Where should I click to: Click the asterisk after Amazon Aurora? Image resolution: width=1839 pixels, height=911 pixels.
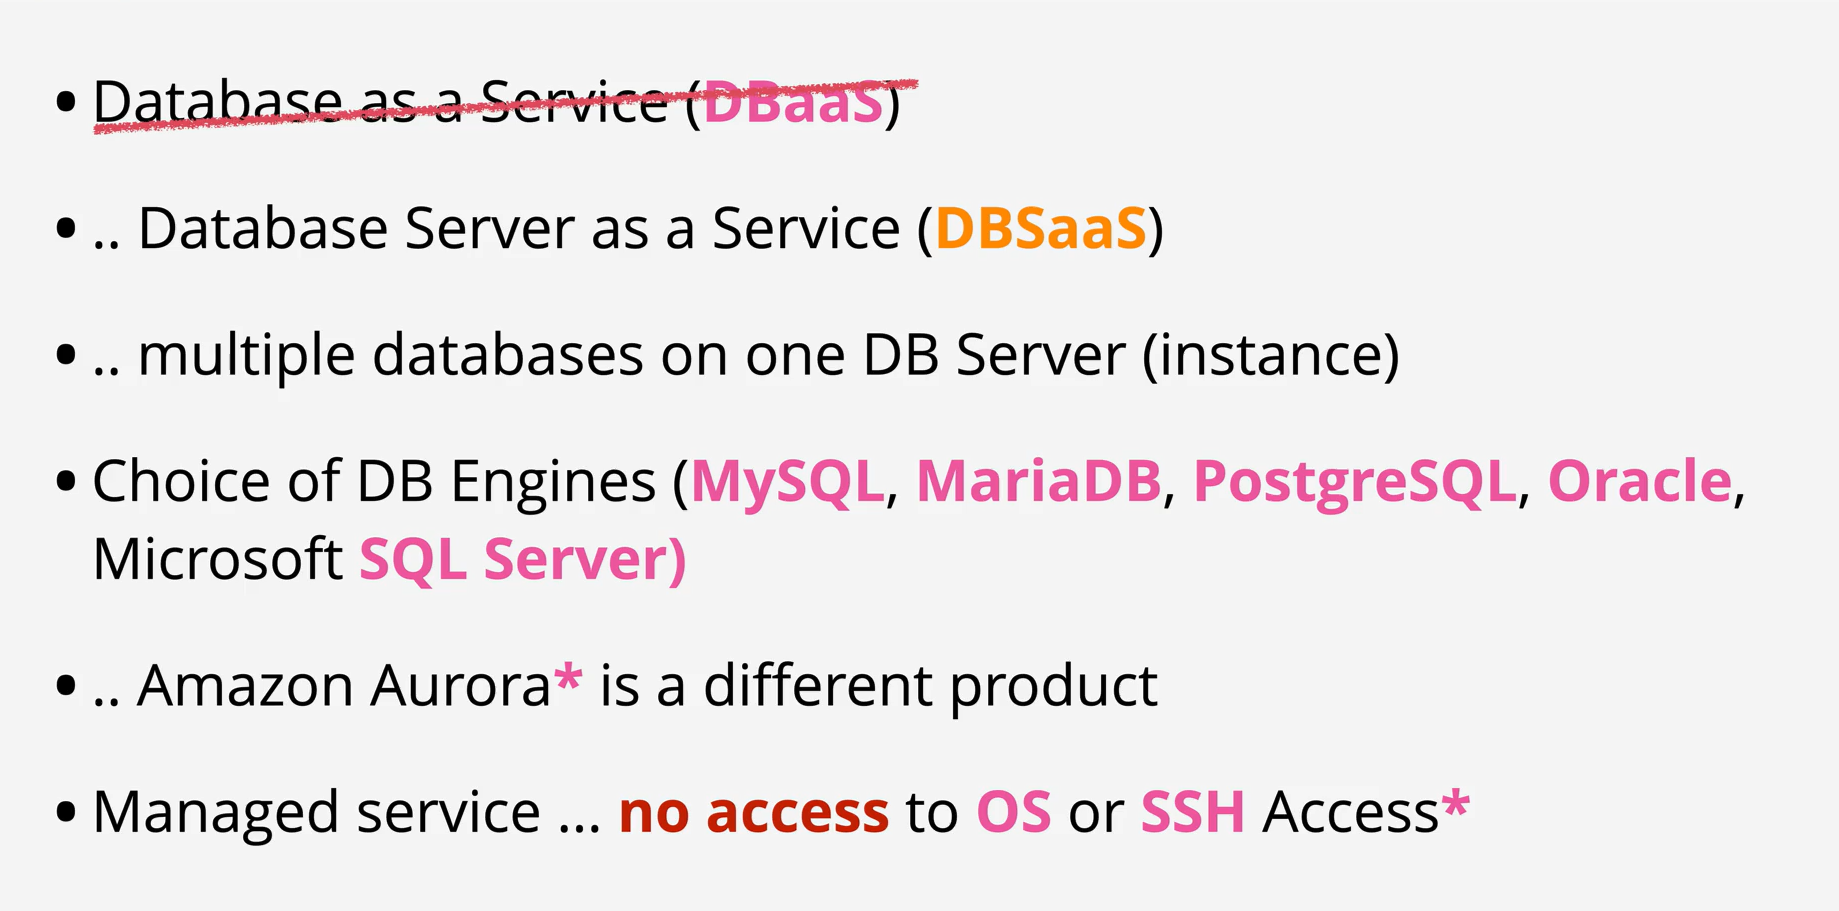pos(568,679)
